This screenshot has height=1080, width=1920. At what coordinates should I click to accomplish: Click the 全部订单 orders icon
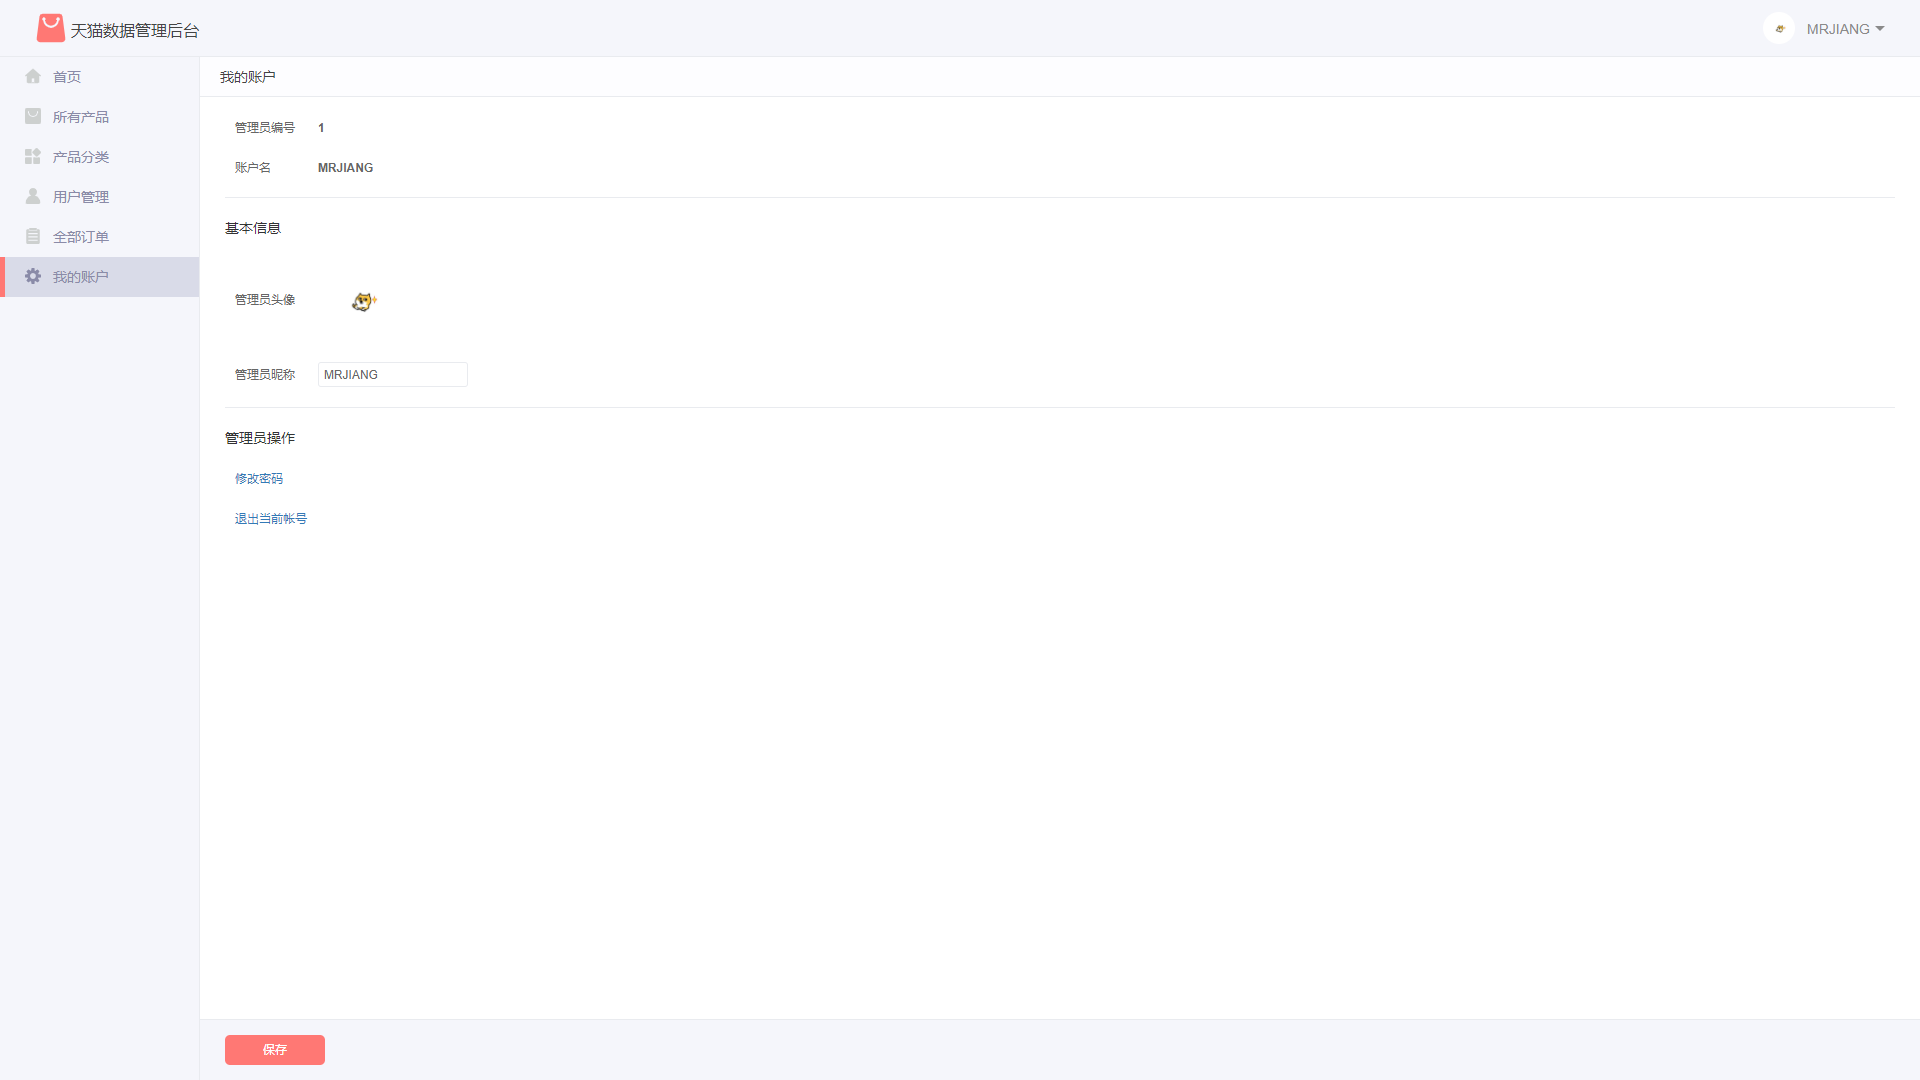click(x=32, y=236)
